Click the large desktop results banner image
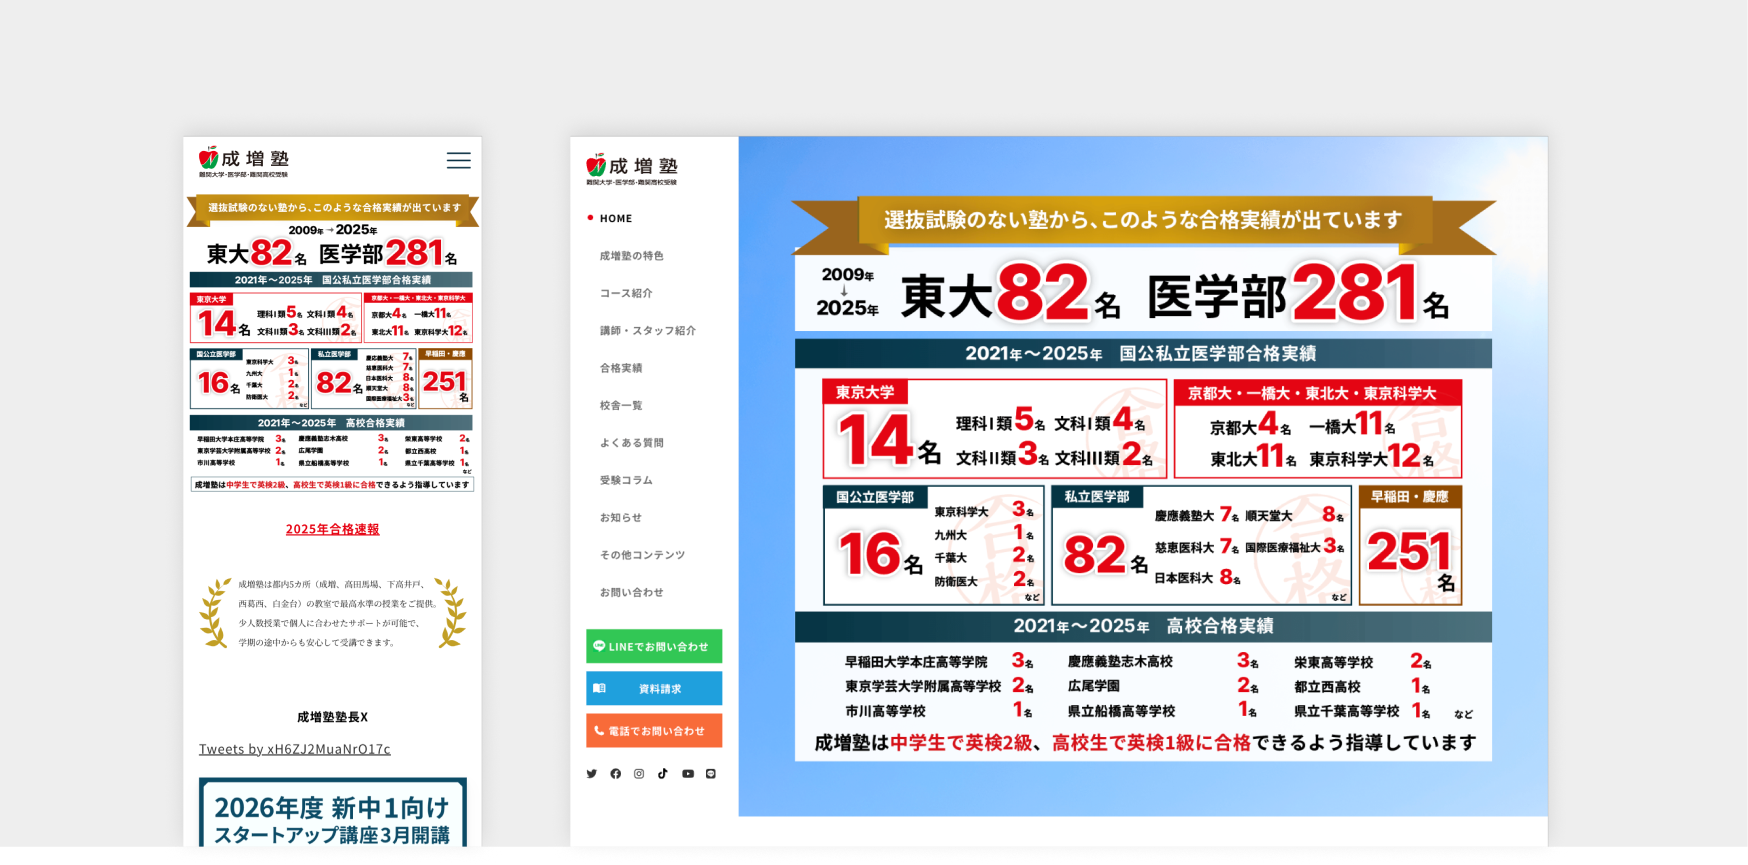Image resolution: width=1748 pixels, height=865 pixels. click(1143, 478)
